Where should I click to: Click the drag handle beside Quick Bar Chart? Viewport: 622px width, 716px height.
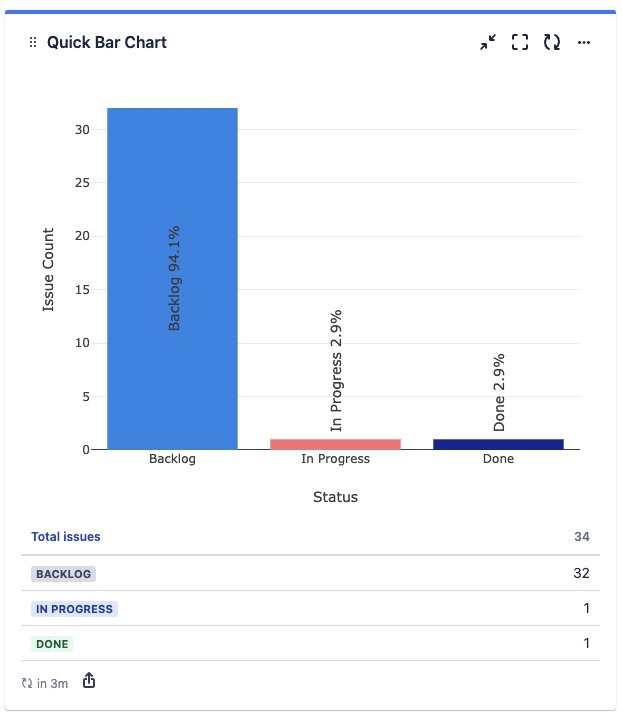pyautogui.click(x=33, y=43)
